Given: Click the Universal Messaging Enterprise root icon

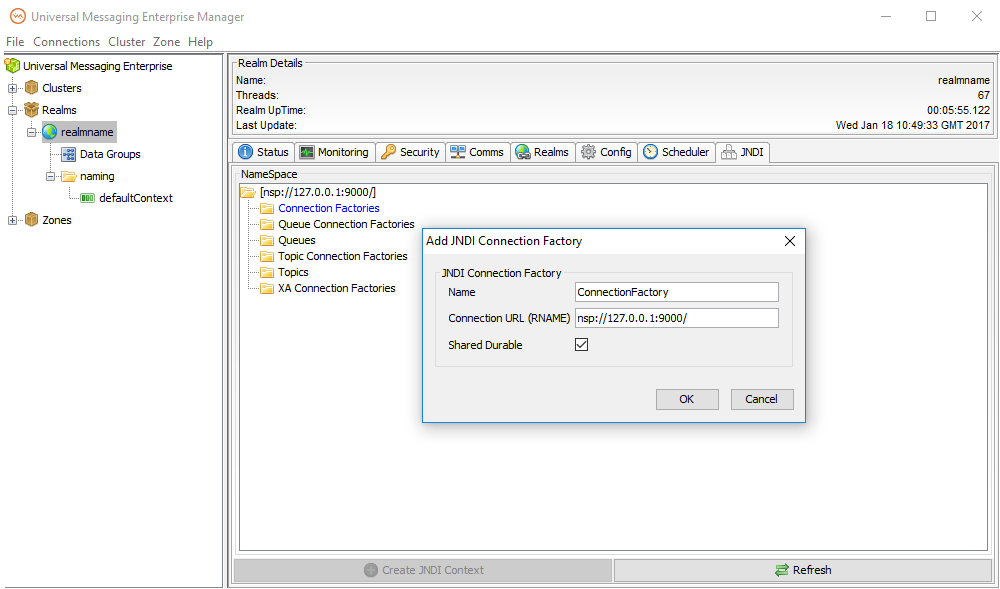Looking at the screenshot, I should (x=12, y=66).
